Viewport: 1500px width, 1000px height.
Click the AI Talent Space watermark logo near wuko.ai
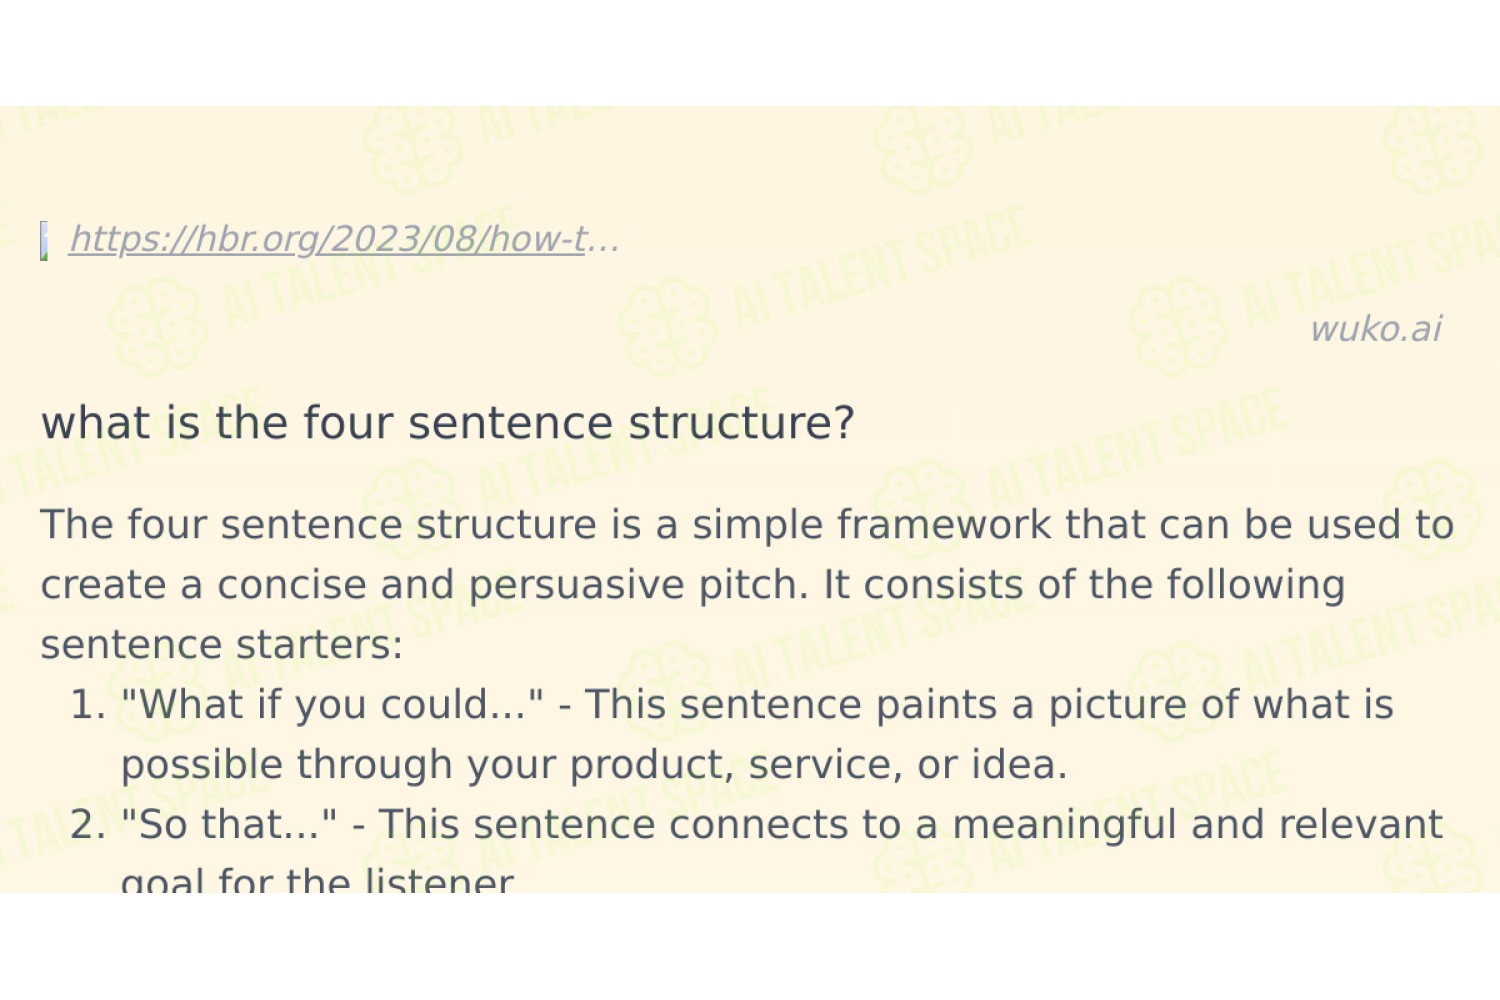pos(1178,326)
